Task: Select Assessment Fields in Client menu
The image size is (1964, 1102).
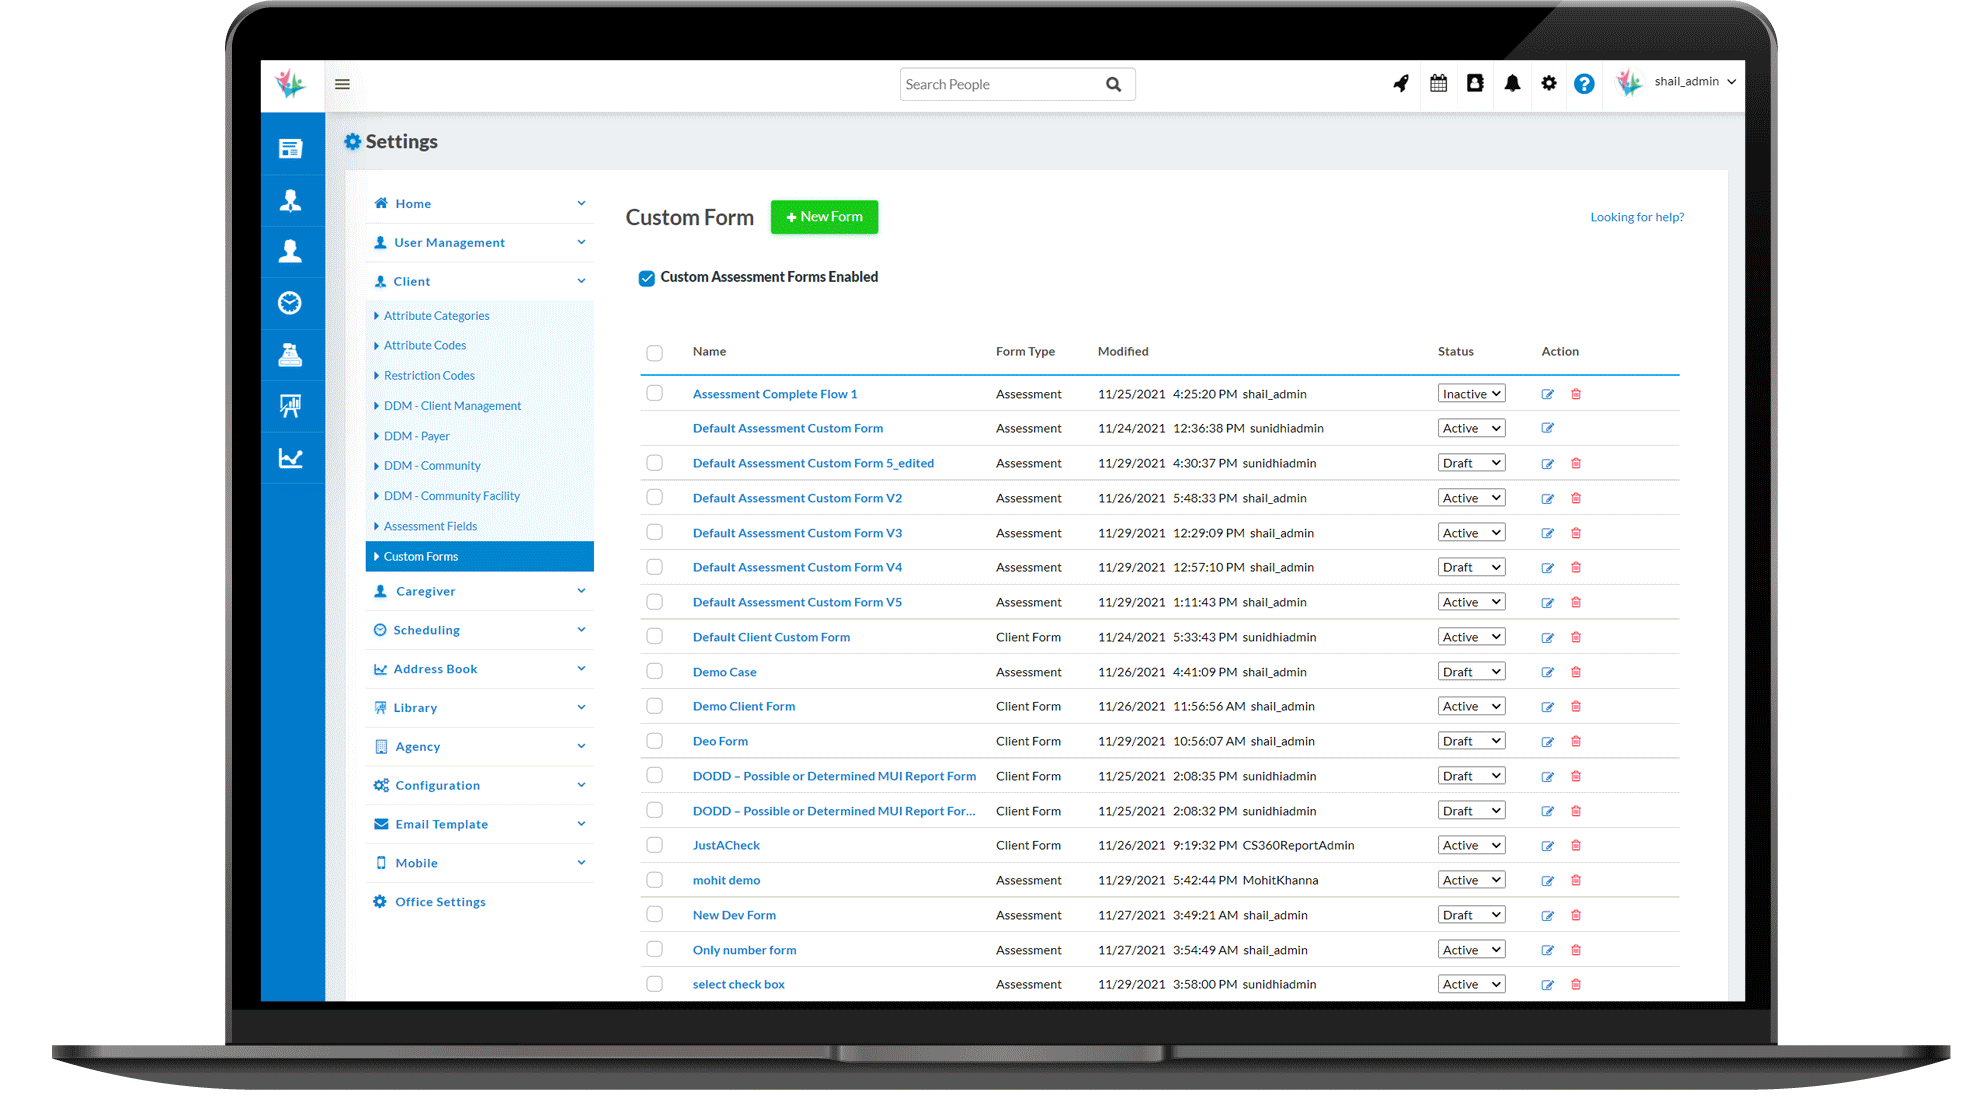Action: click(x=430, y=527)
